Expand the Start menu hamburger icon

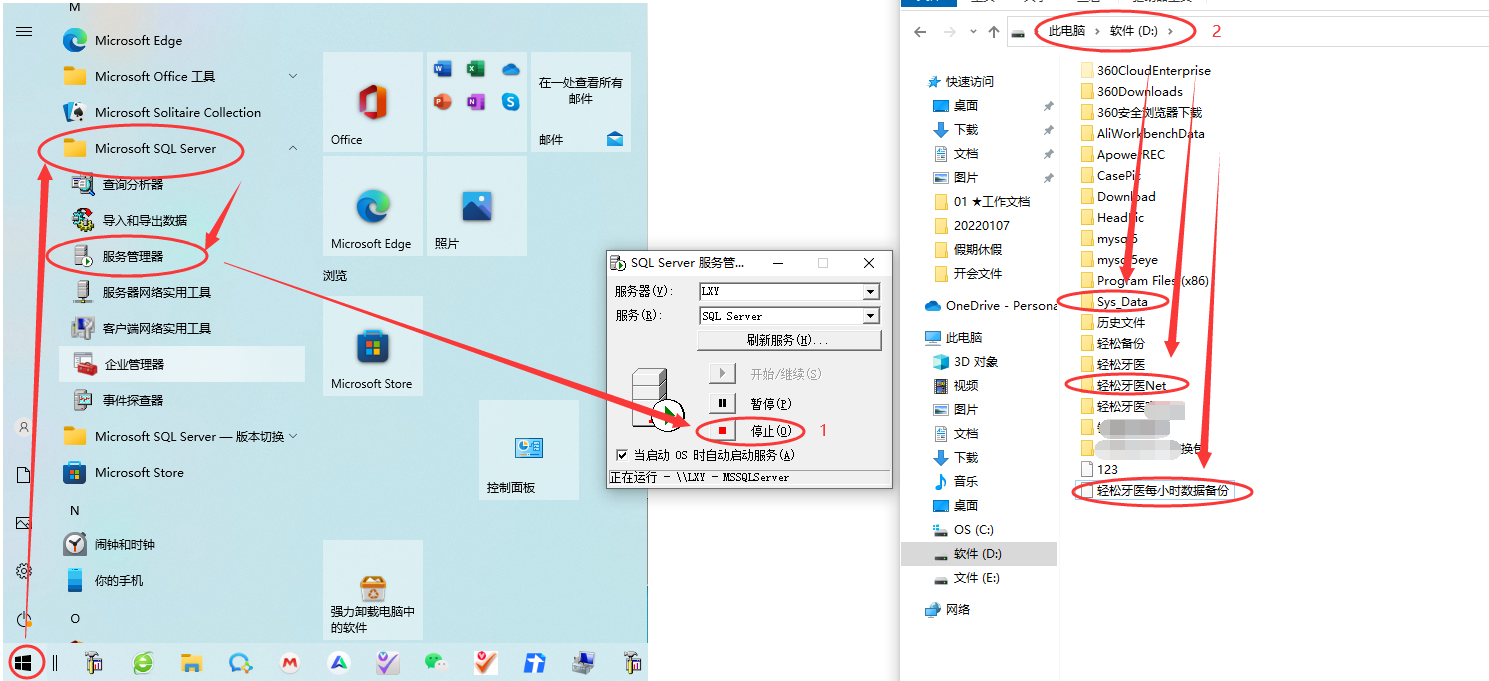tap(24, 32)
